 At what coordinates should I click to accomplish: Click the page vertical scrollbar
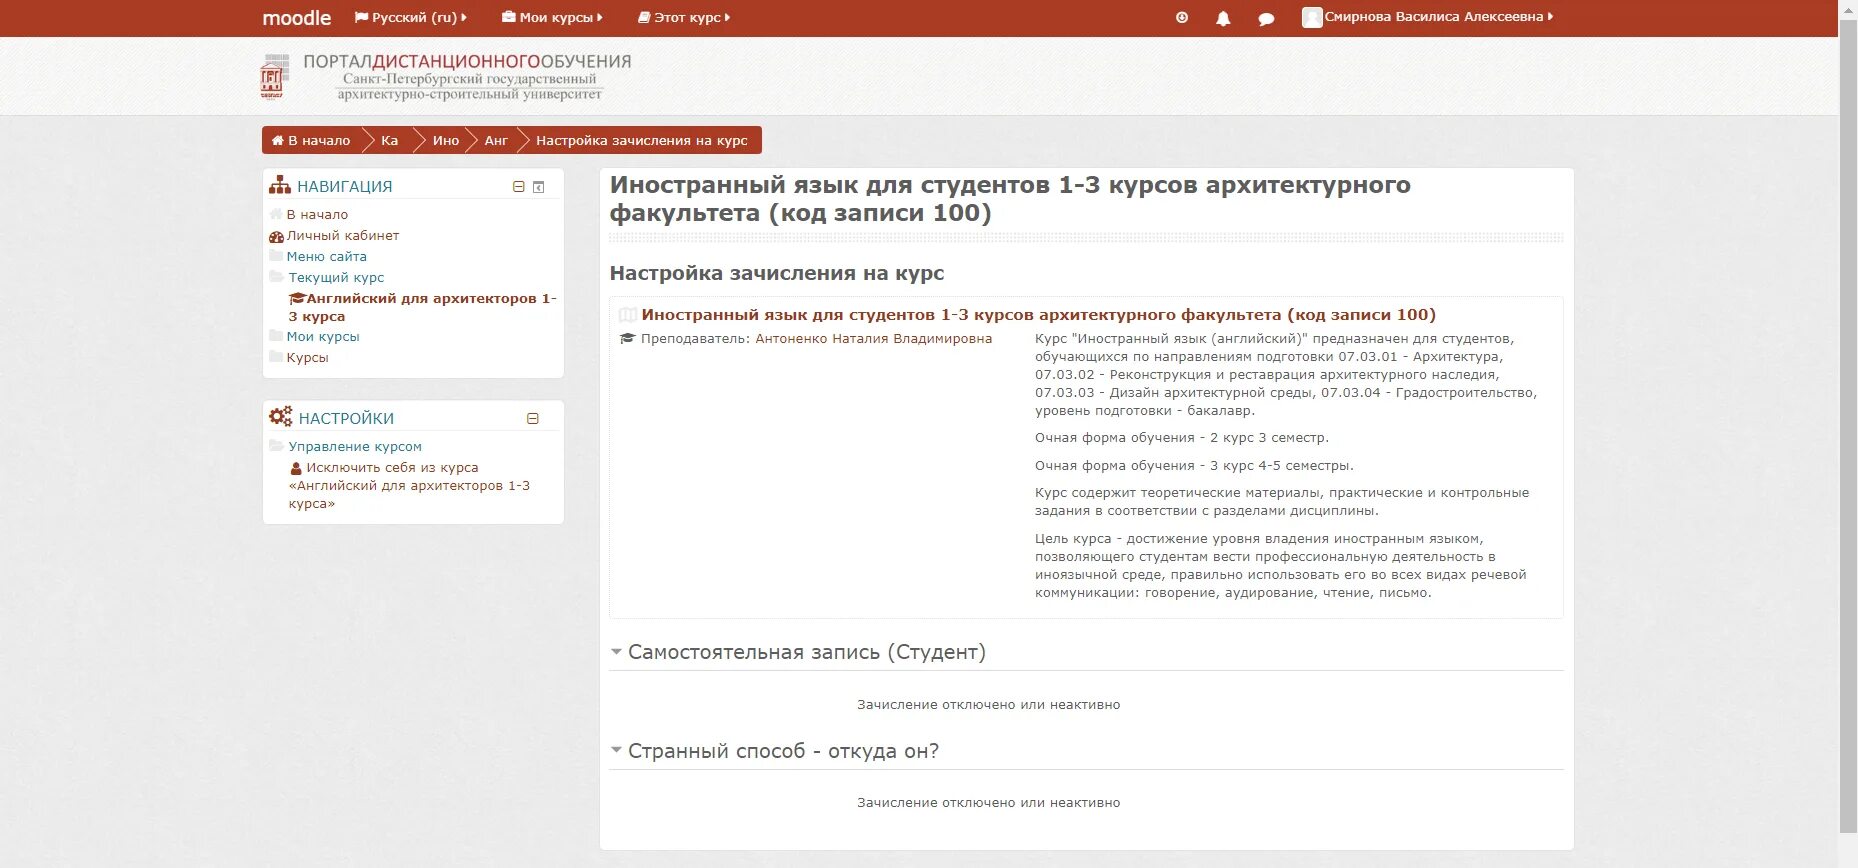(x=1848, y=425)
